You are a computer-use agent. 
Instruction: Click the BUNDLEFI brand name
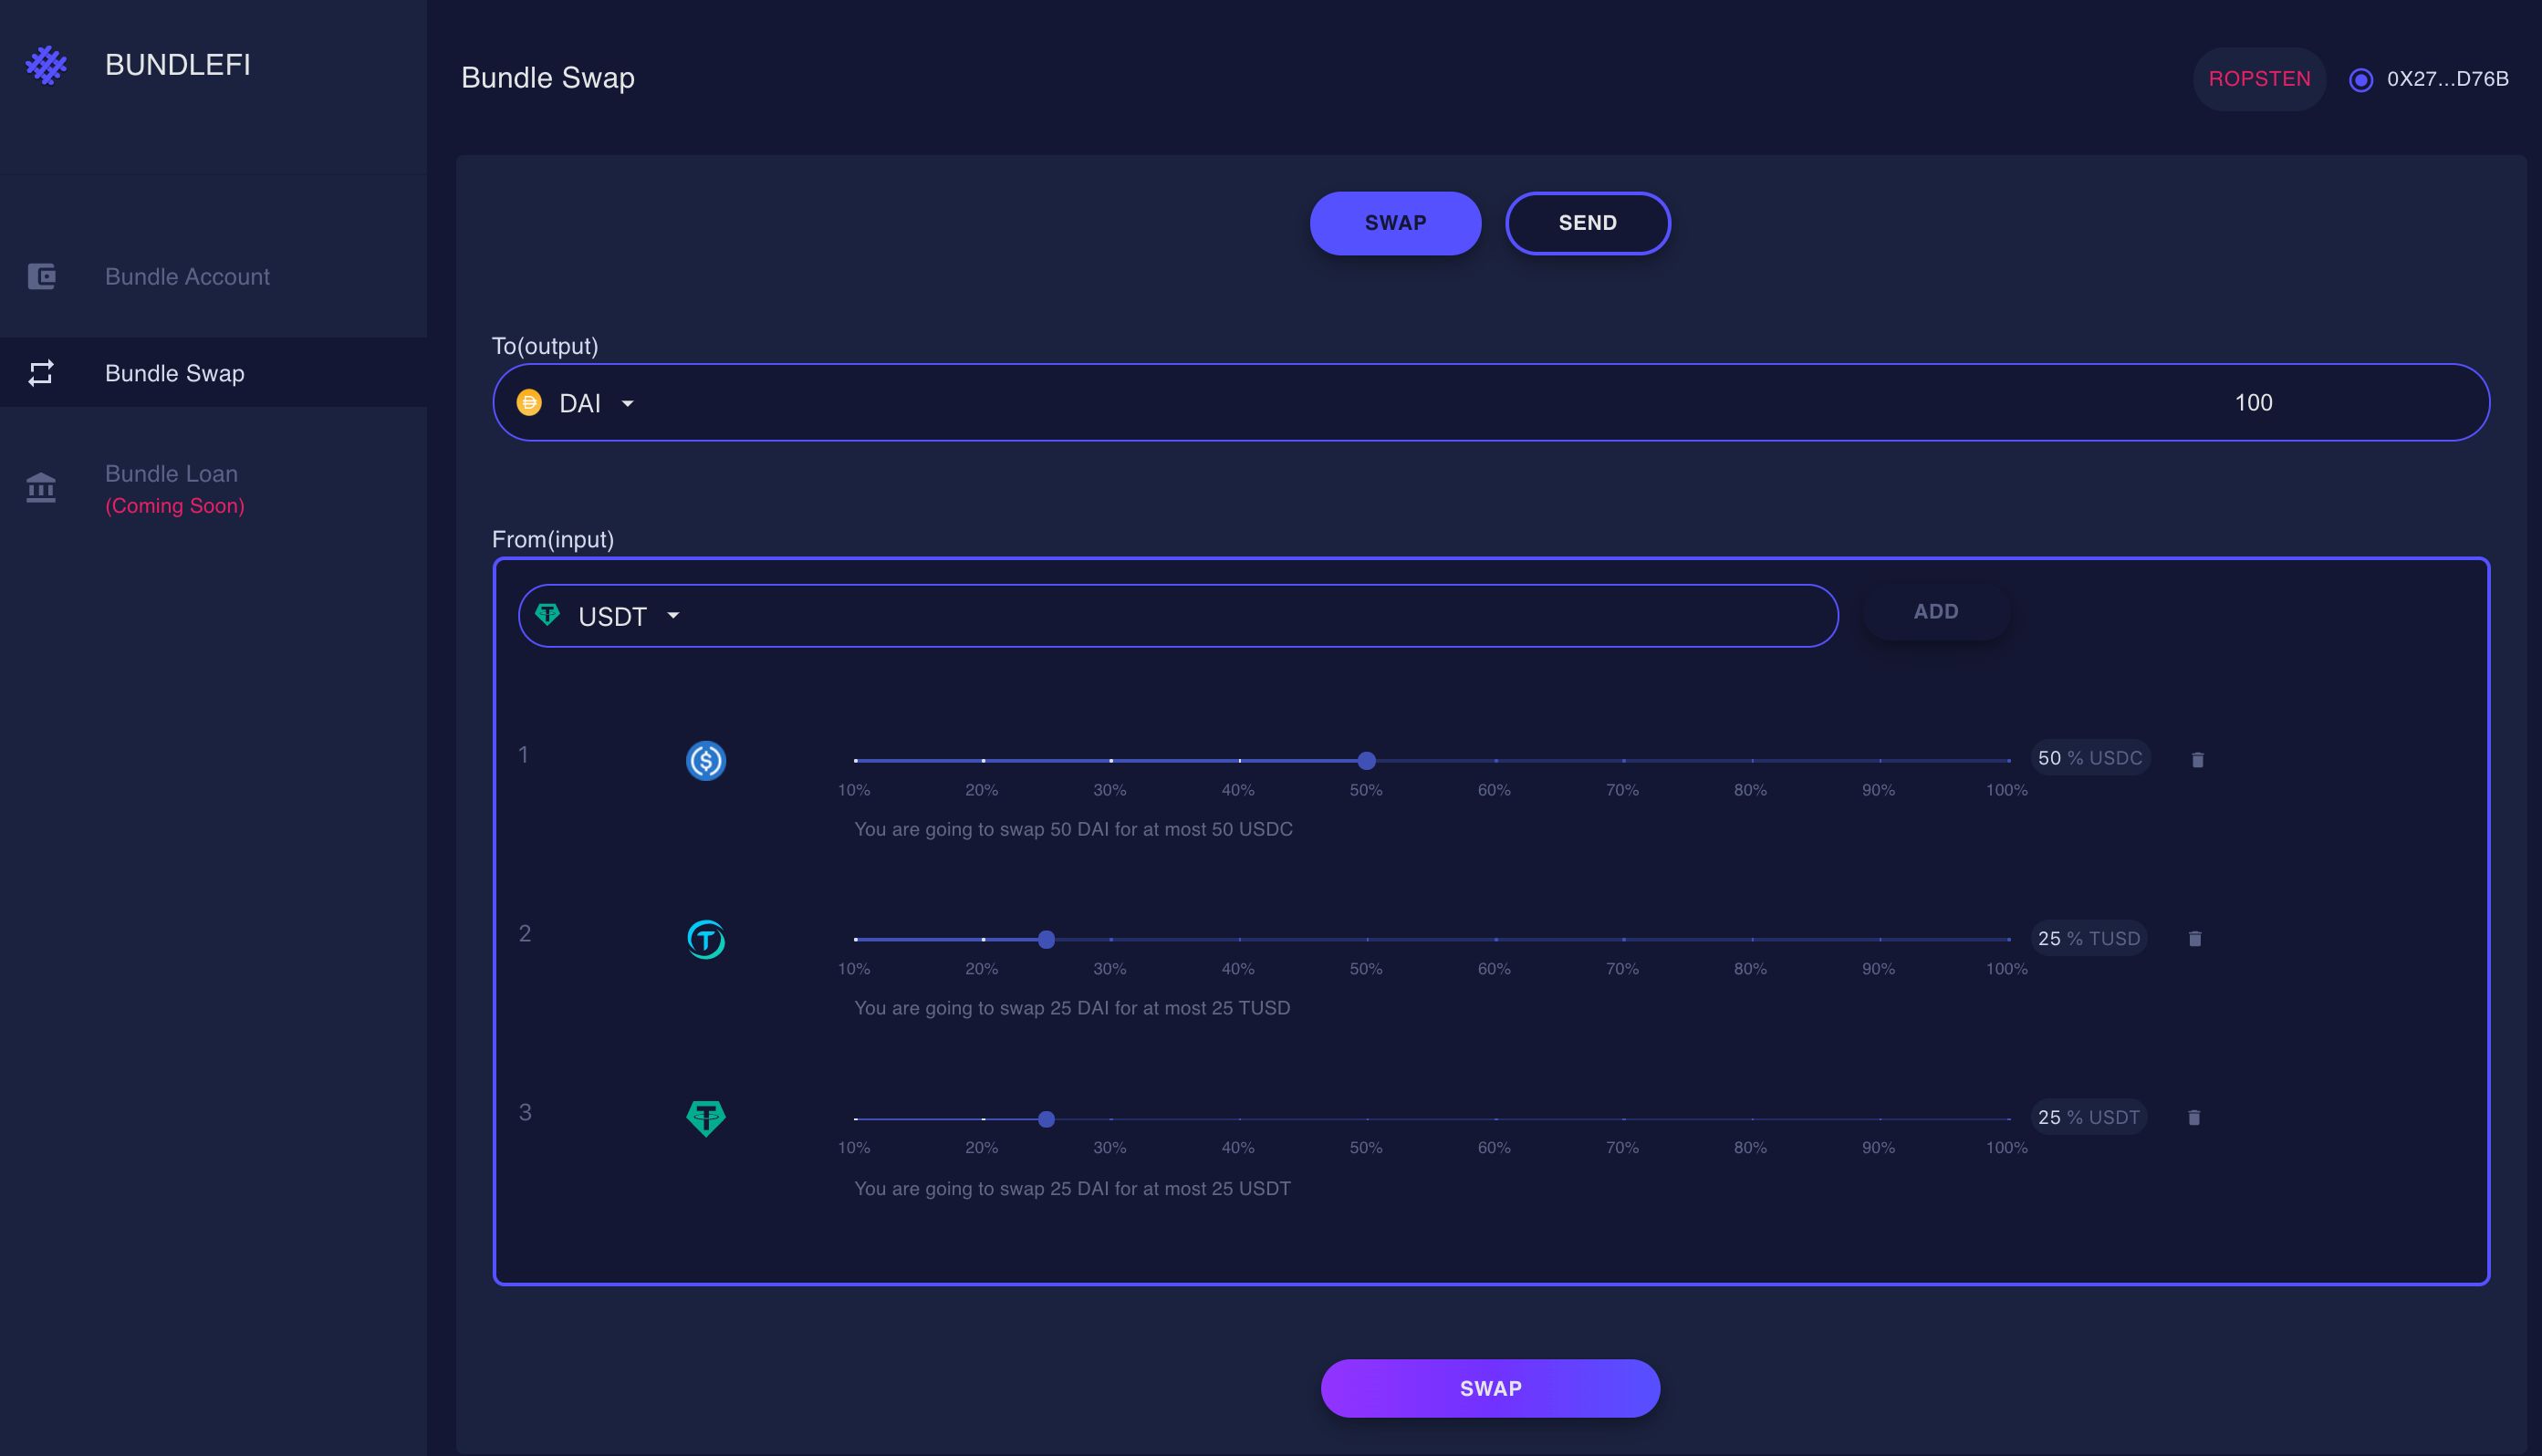pyautogui.click(x=178, y=65)
